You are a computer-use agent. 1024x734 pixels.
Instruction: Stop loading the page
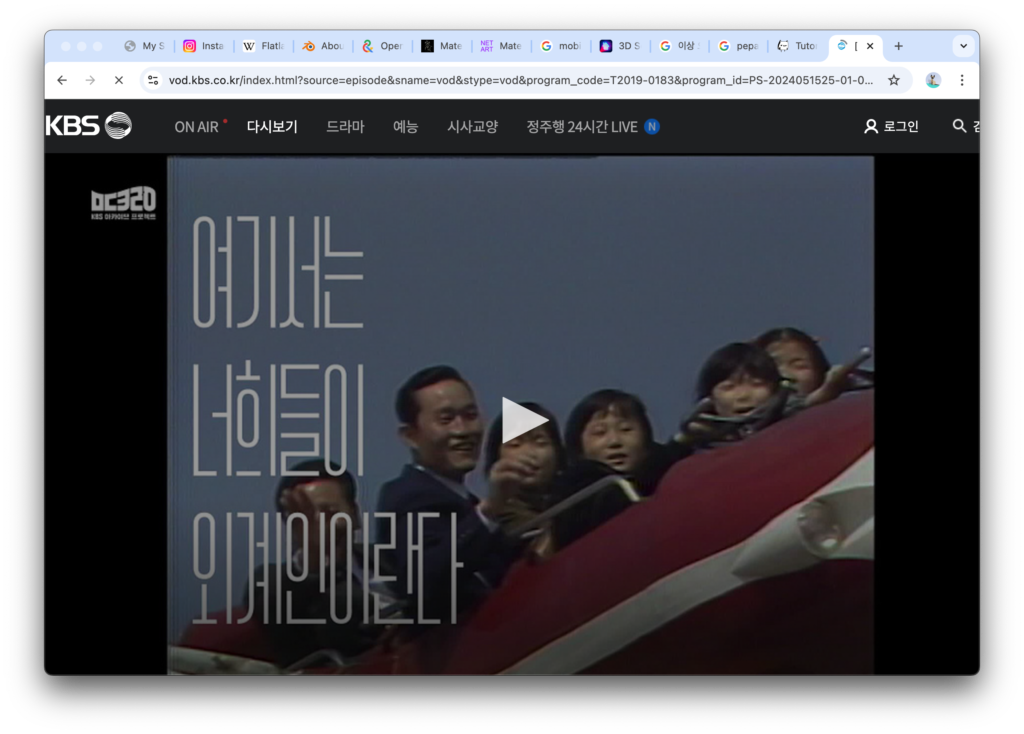click(x=118, y=80)
